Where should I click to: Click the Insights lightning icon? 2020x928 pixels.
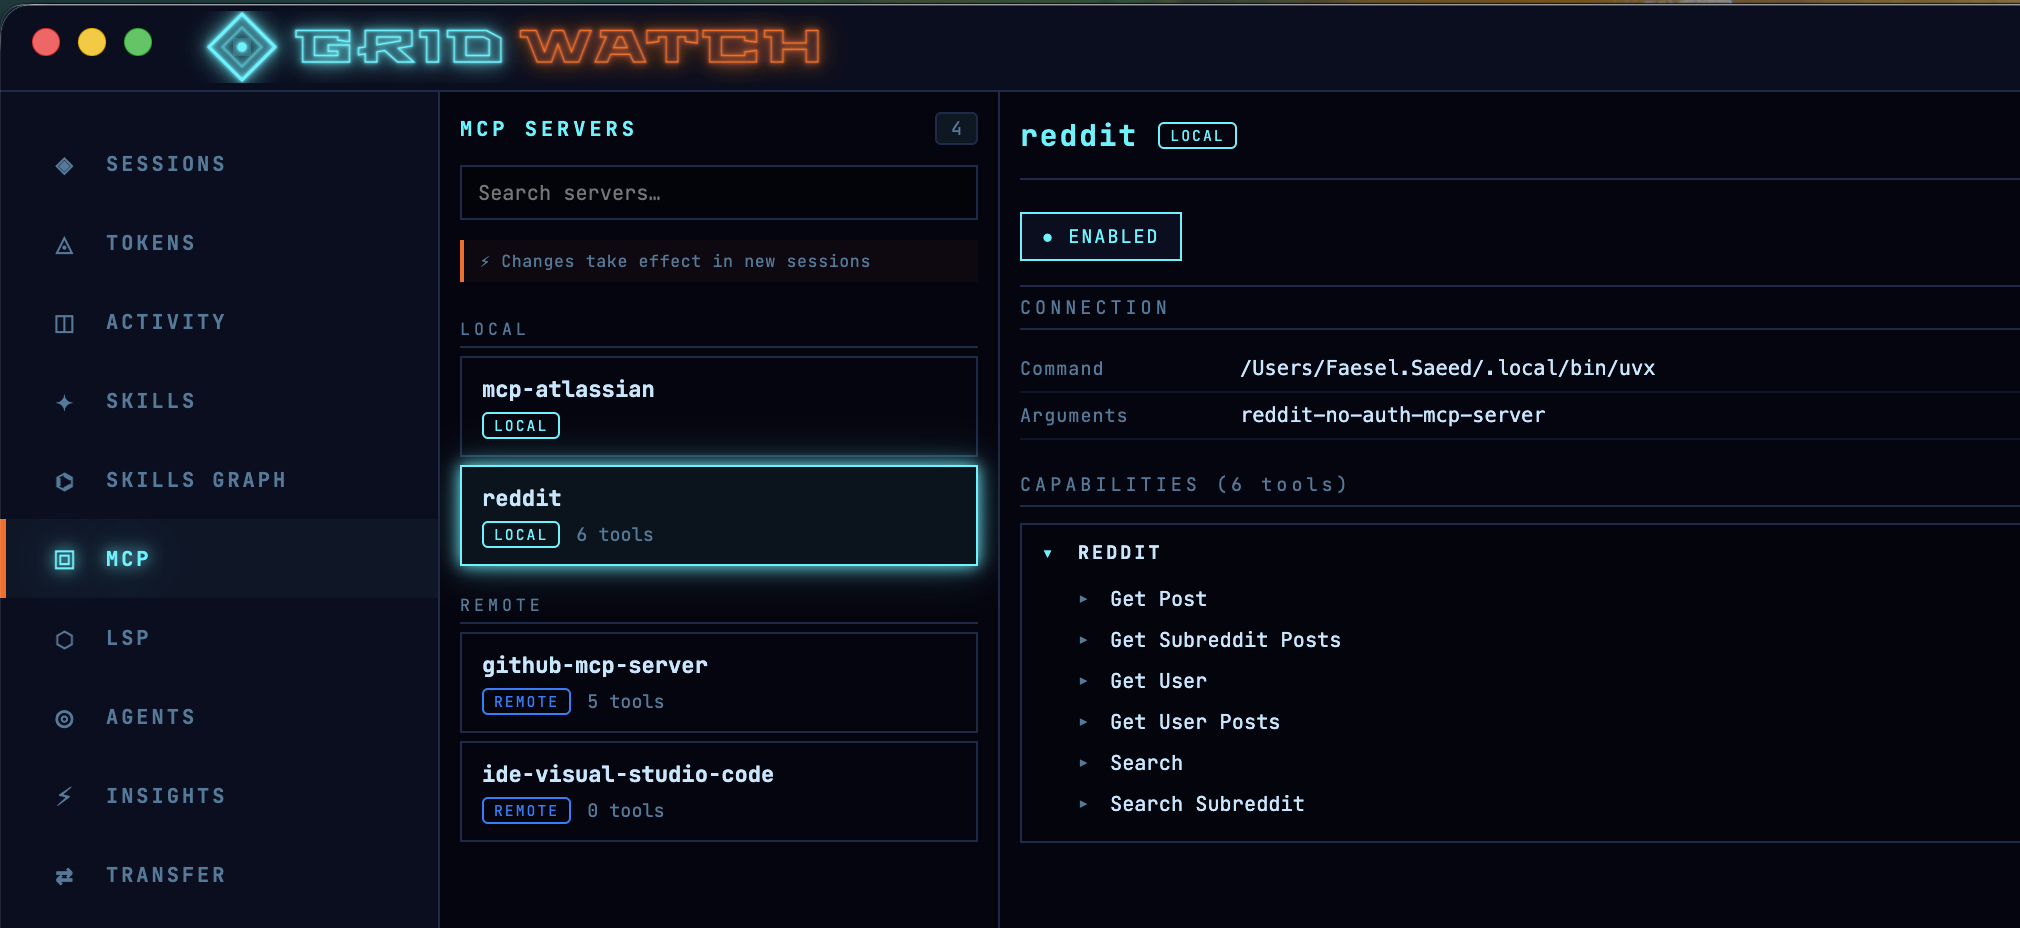pos(64,797)
